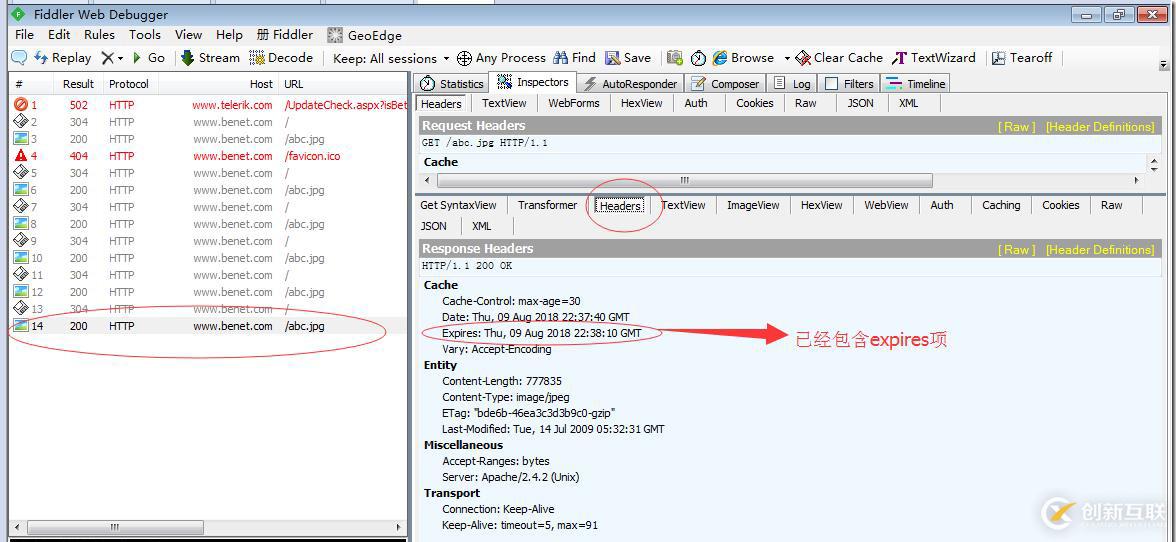This screenshot has height=542, width=1176.
Task: Click Response Headers [Header Definitions] link
Action: 1100,250
